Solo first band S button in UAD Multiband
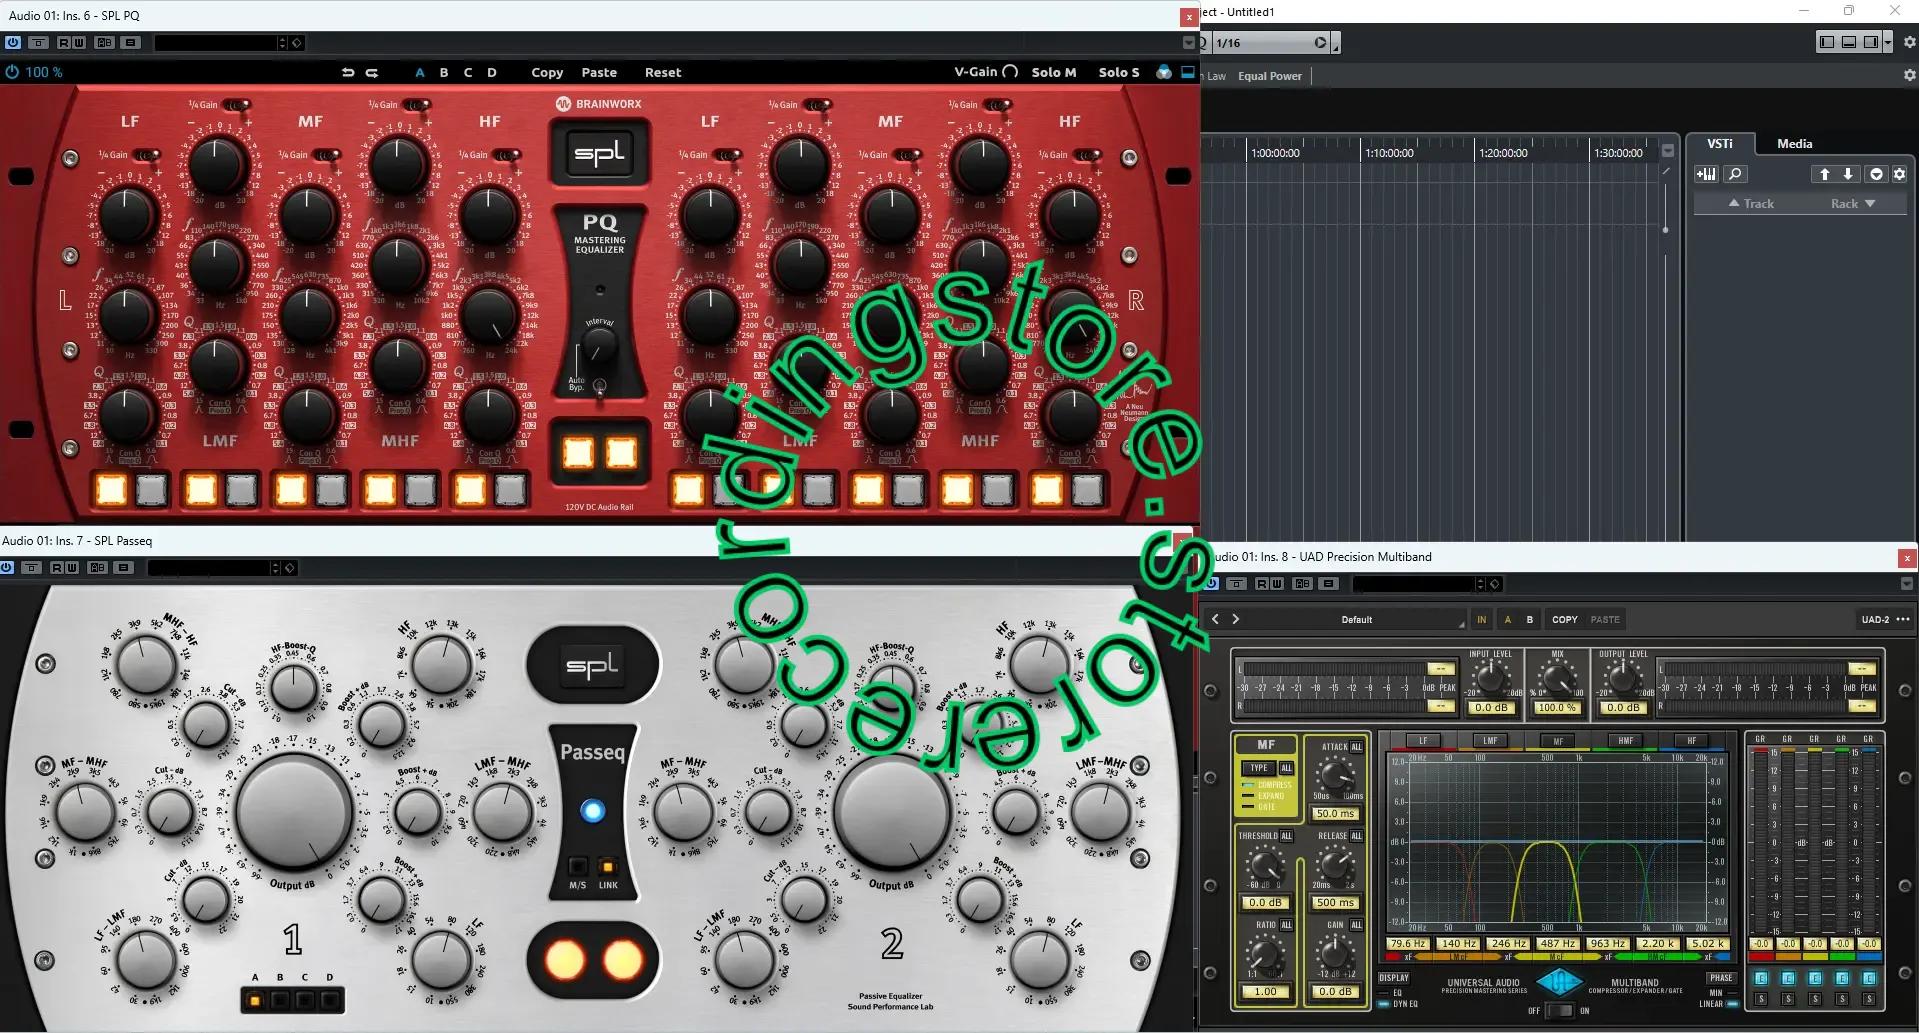This screenshot has height=1033, width=1919. (x=1761, y=999)
